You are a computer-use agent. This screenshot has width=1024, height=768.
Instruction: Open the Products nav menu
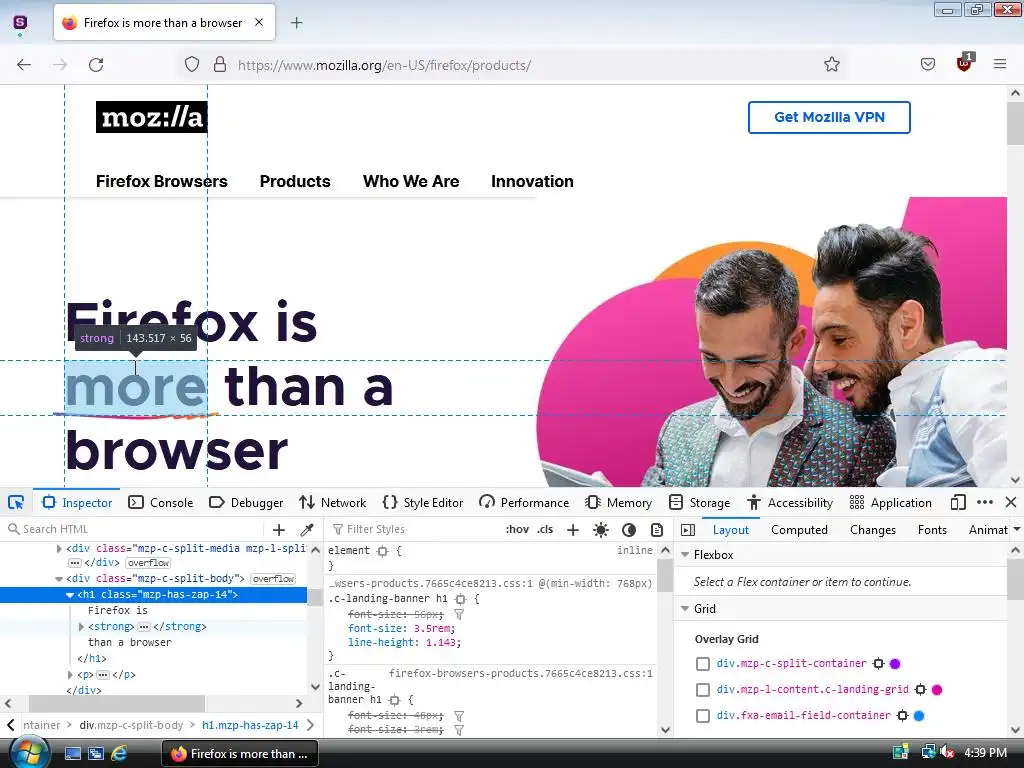coord(295,182)
